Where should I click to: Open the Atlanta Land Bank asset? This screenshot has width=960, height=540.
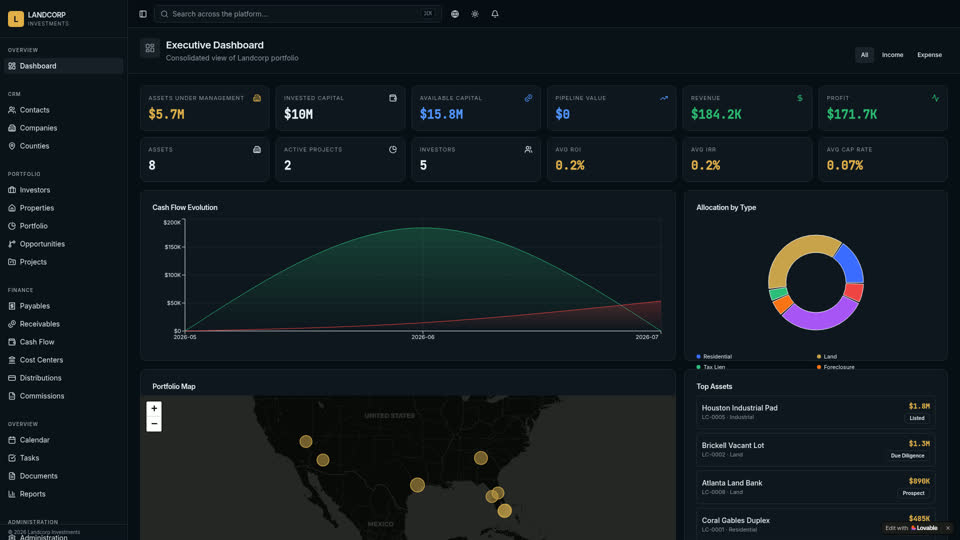point(816,487)
